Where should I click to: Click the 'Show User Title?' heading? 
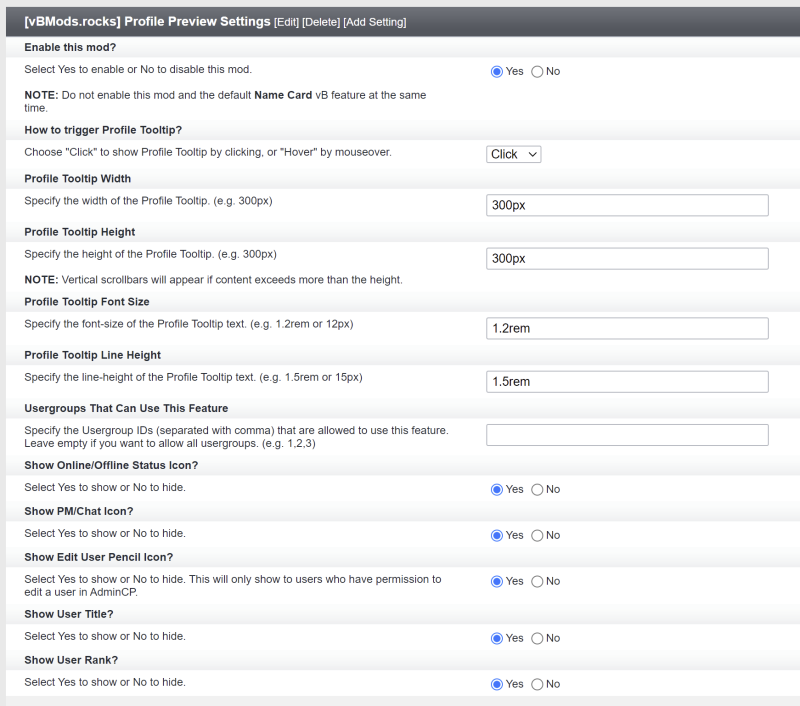pyautogui.click(x=69, y=614)
